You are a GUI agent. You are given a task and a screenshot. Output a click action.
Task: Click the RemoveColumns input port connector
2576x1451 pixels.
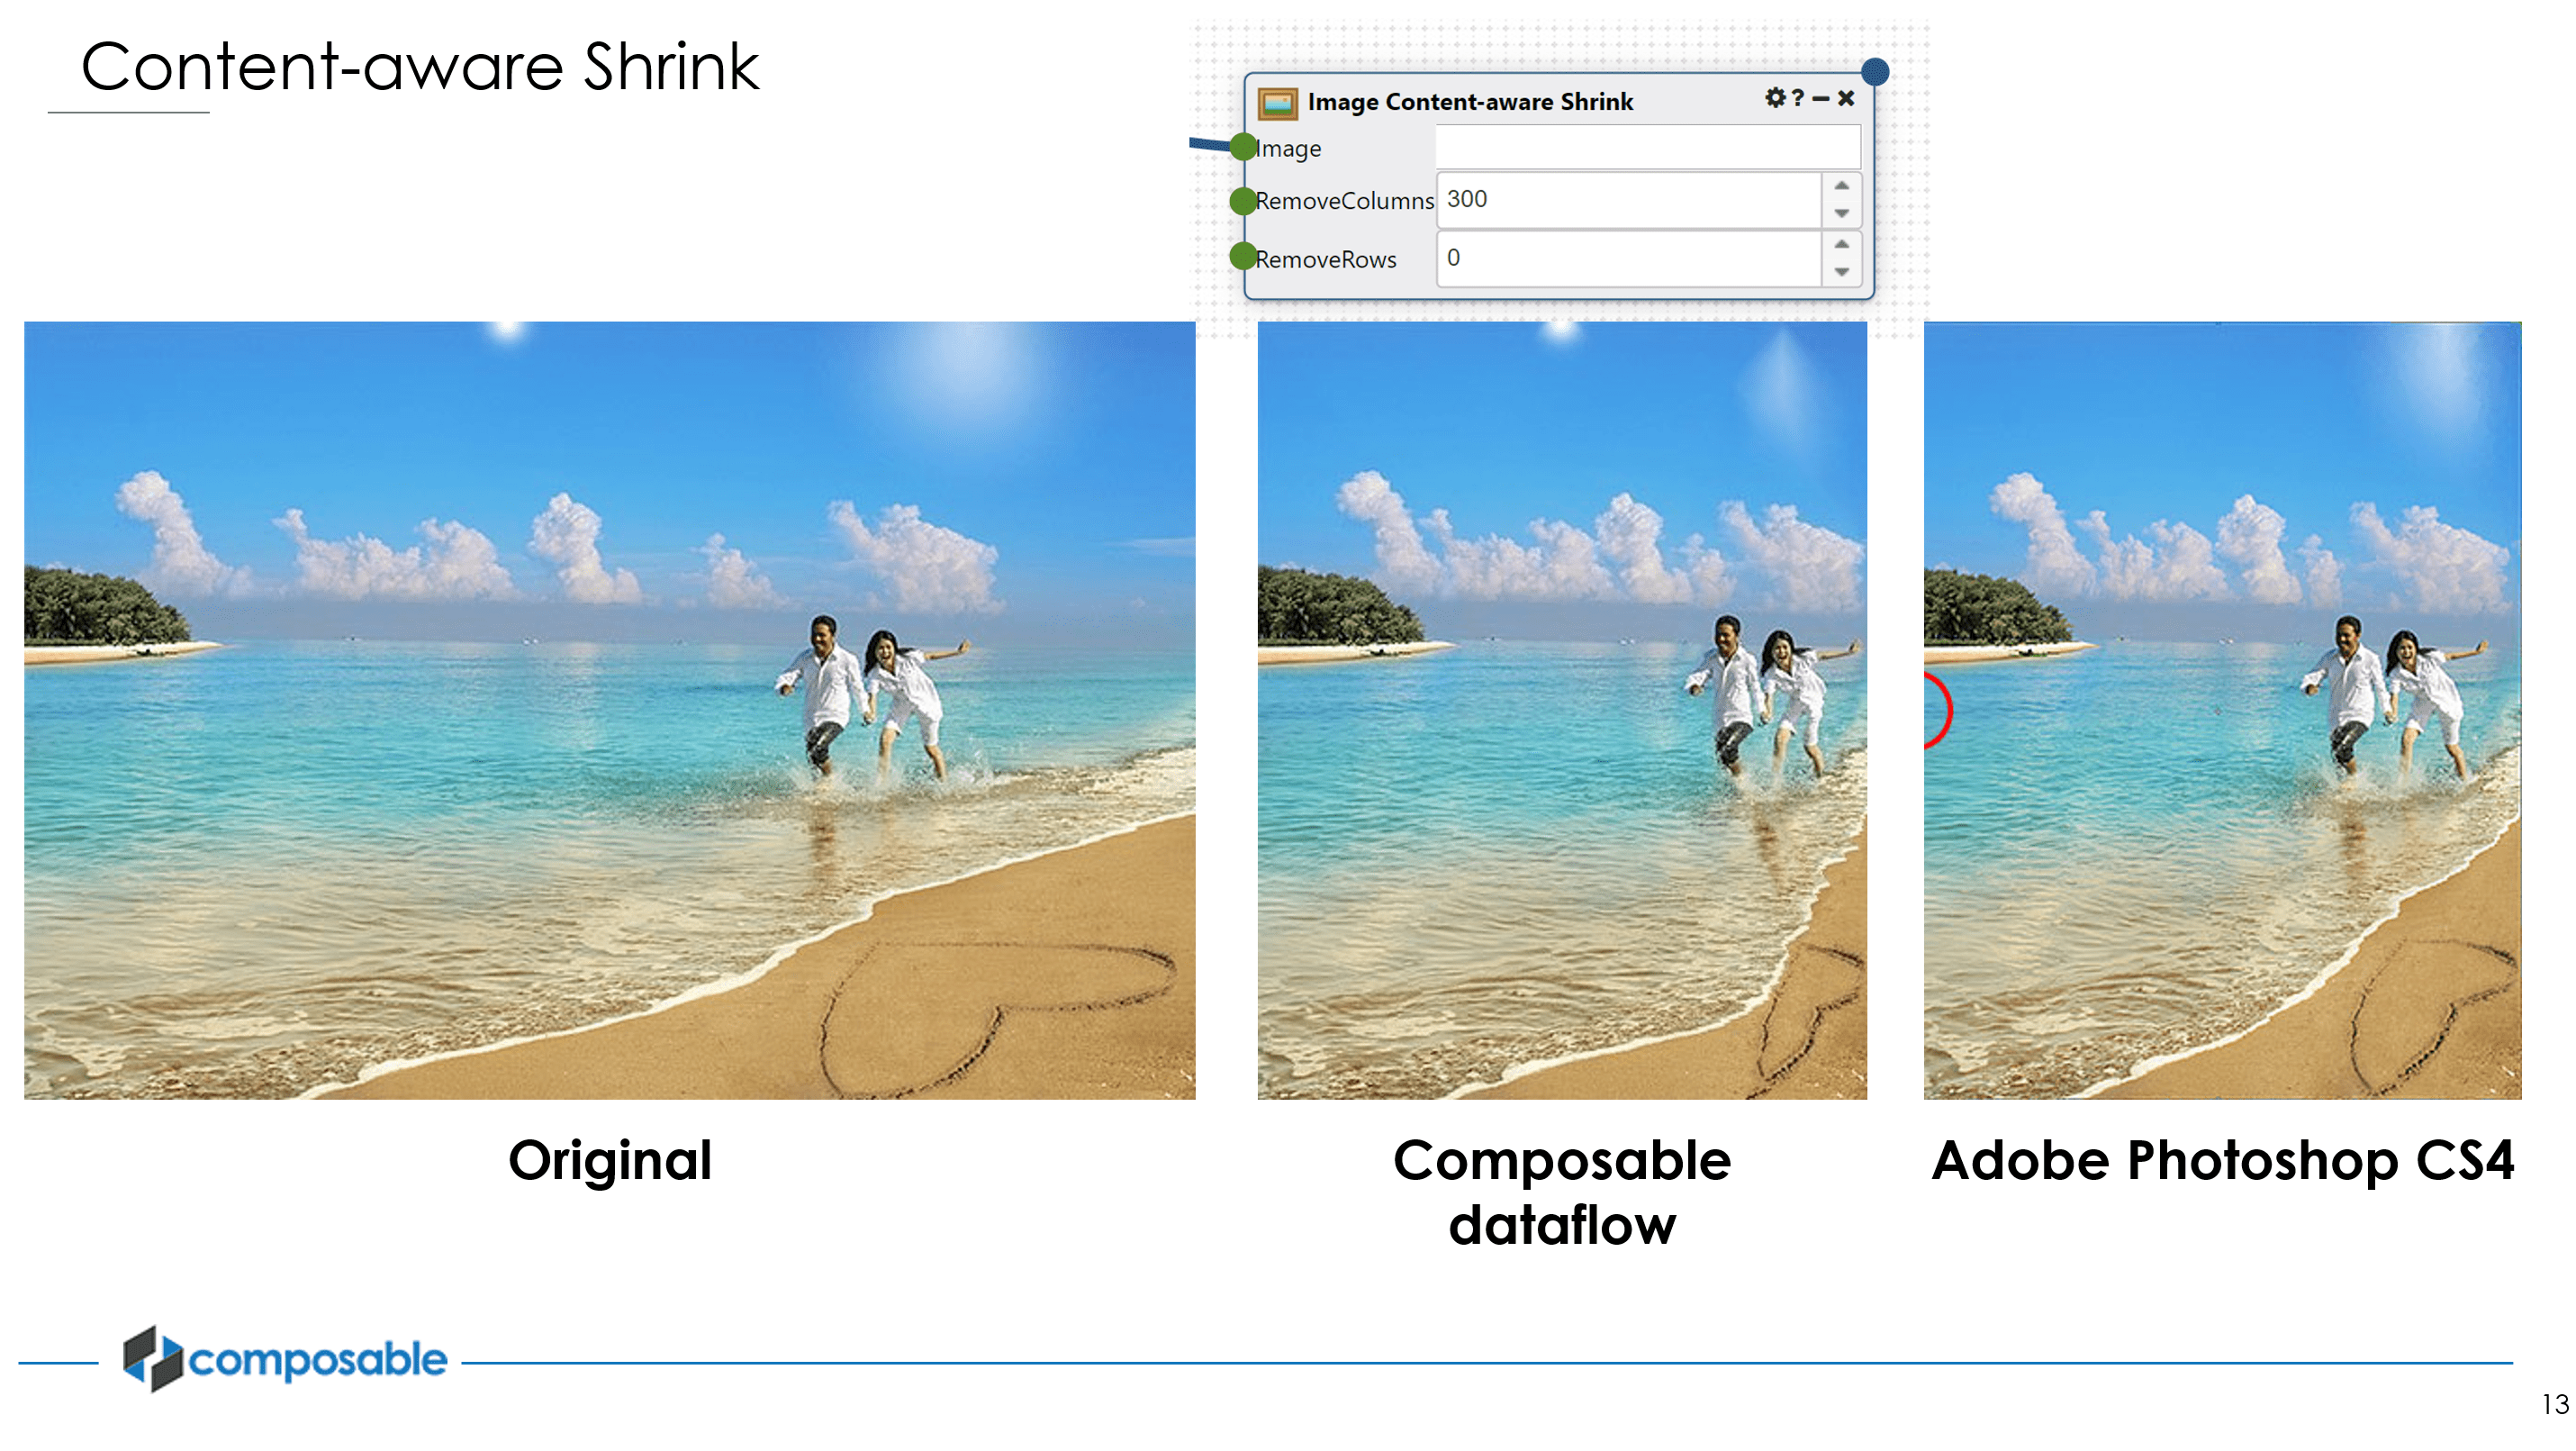tap(1243, 201)
